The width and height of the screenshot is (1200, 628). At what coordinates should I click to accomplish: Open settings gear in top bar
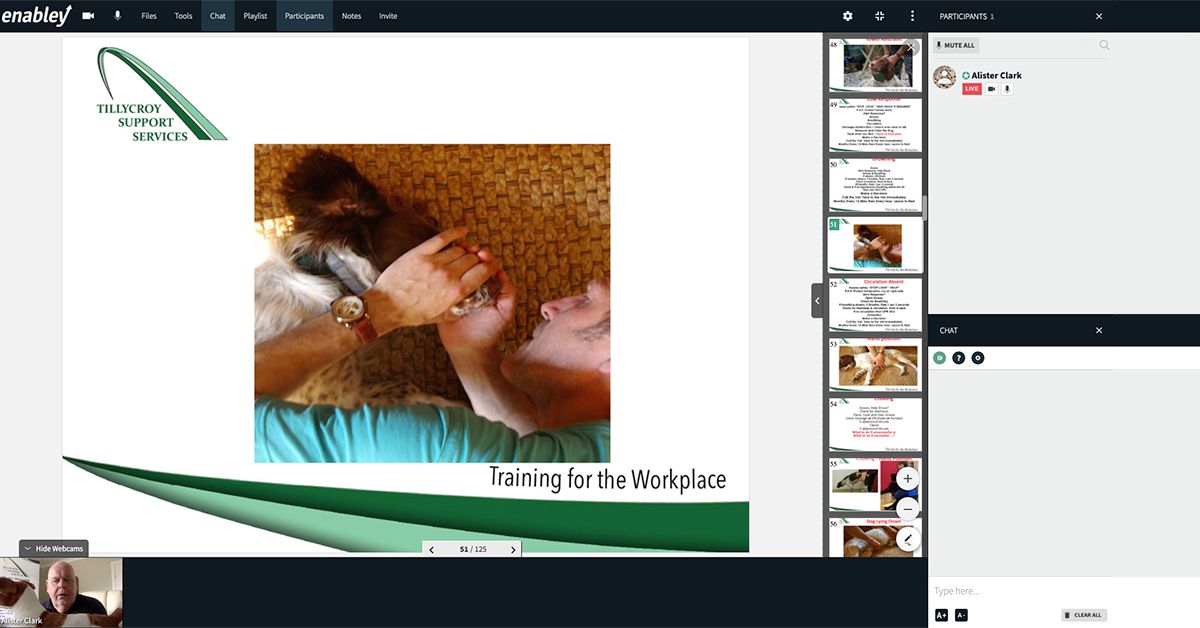click(848, 16)
